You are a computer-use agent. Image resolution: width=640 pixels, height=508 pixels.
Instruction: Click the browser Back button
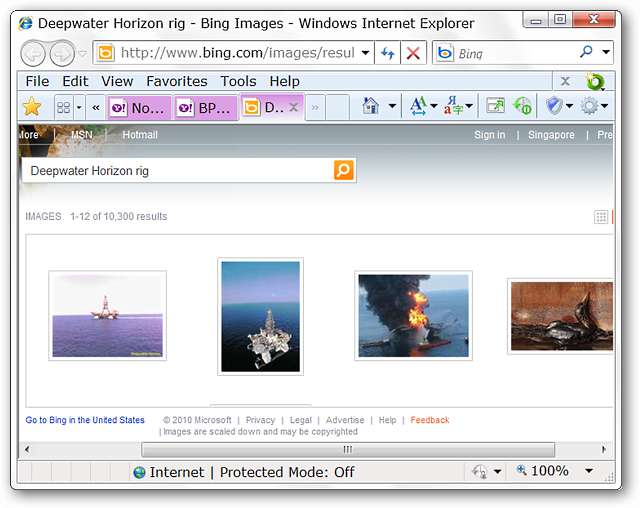click(x=33, y=53)
